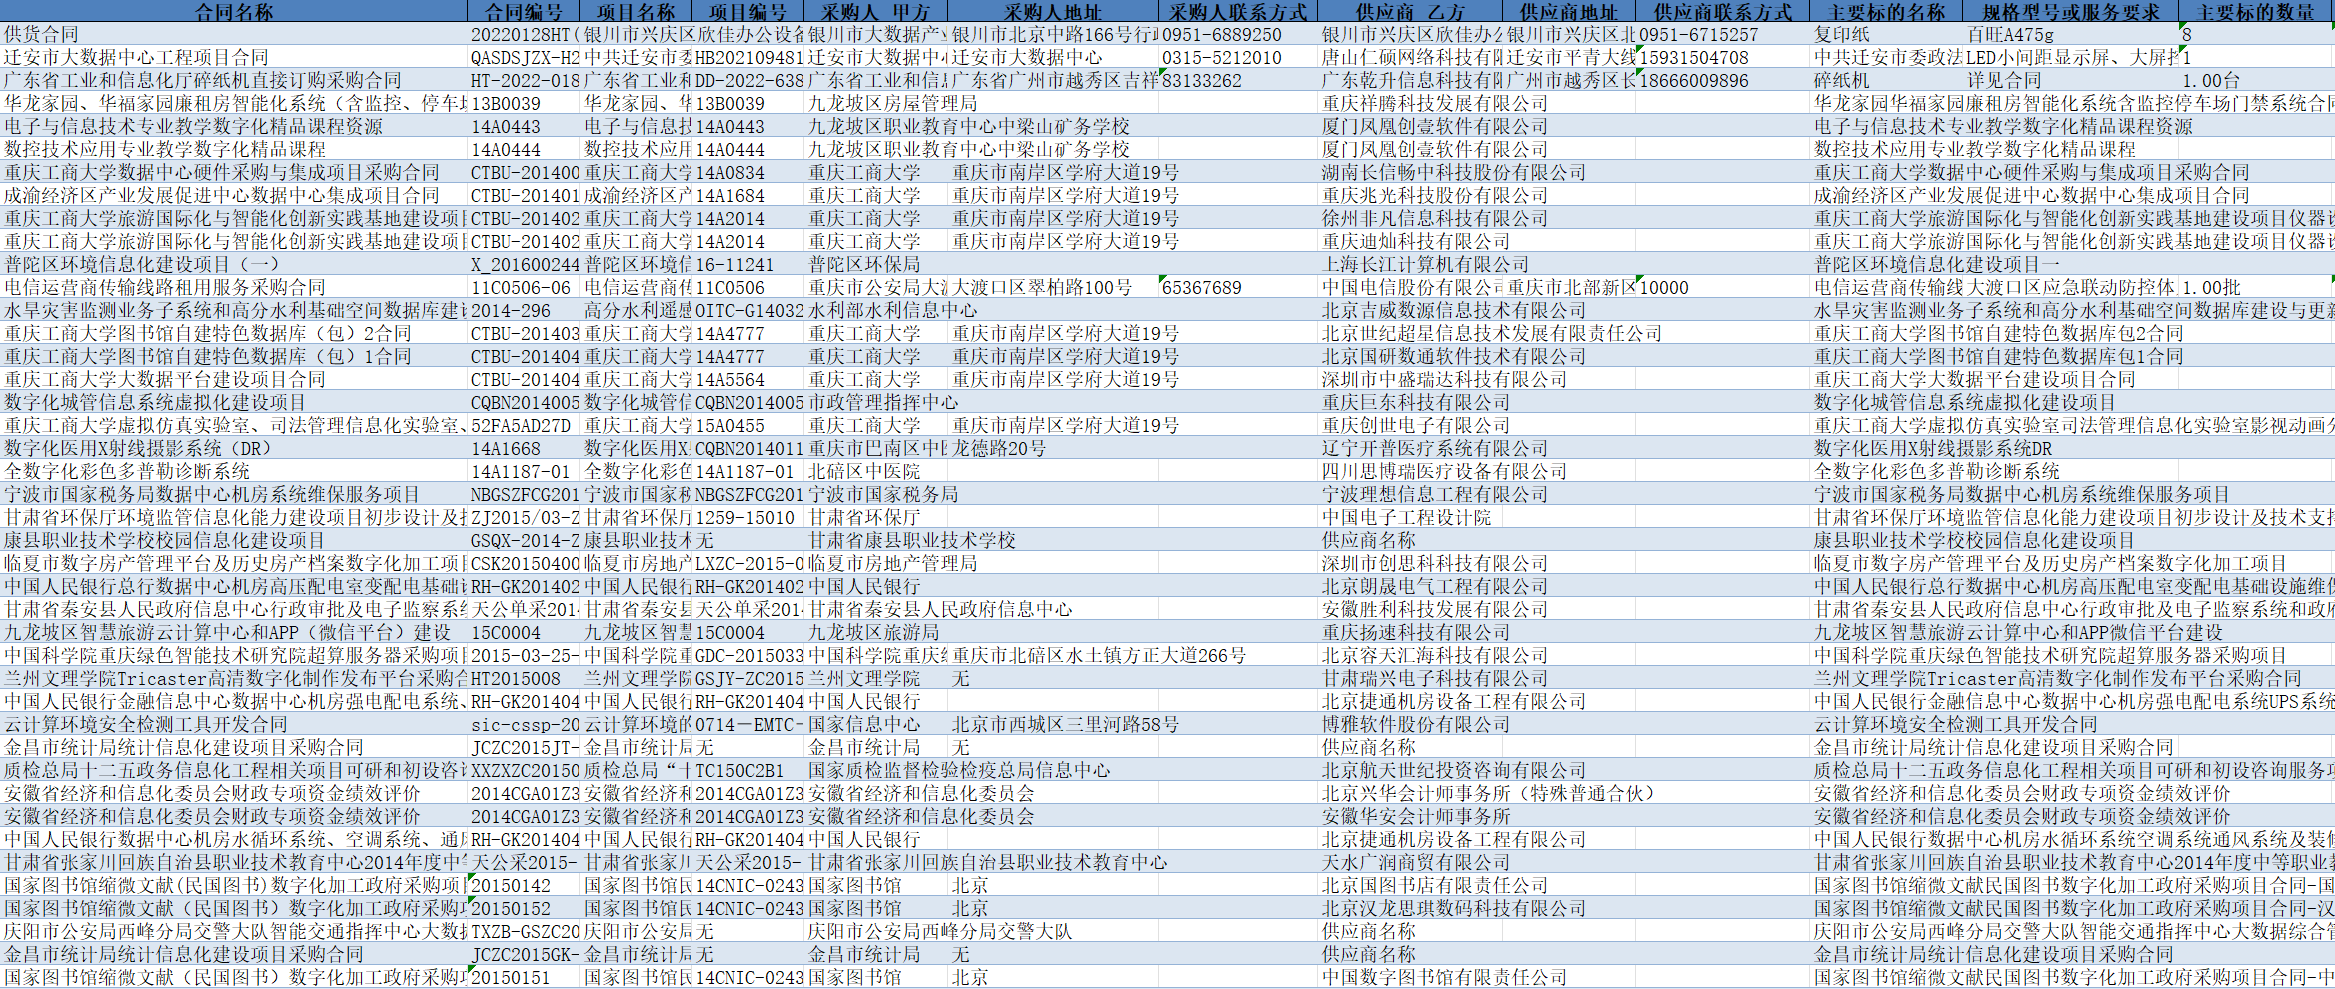Screen dimensions: 2335x989
Task: Select the supplier phone cell 15931504708
Action: [x=1722, y=58]
